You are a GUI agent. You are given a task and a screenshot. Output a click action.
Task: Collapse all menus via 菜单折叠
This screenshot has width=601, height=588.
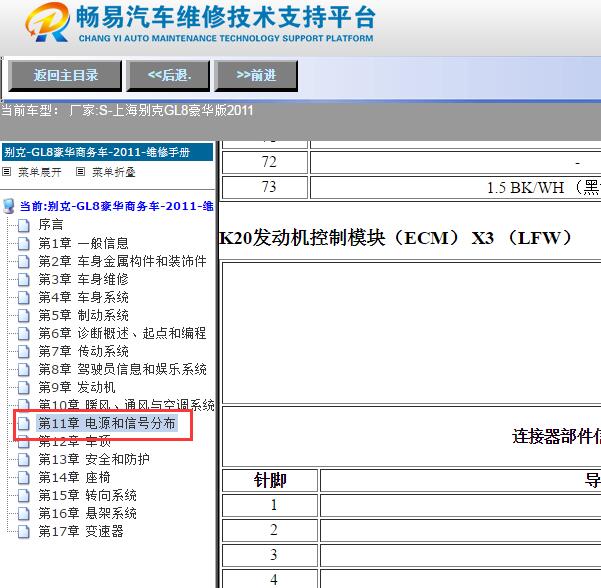click(x=114, y=172)
